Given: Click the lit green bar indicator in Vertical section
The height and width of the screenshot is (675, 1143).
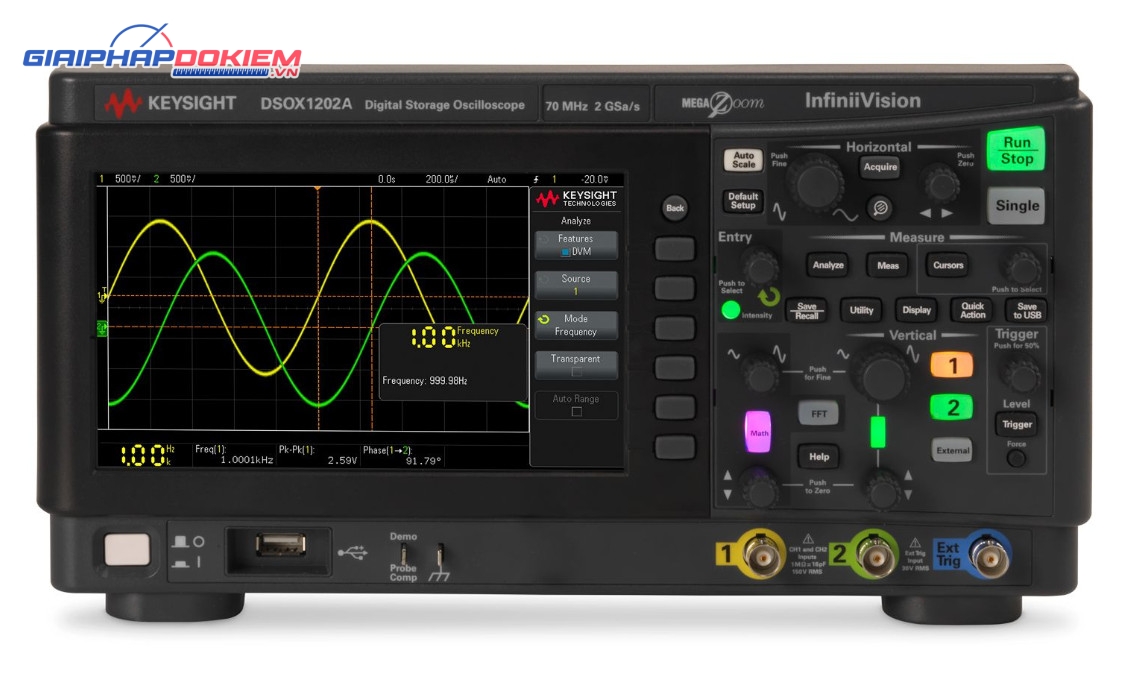Looking at the screenshot, I should 878,432.
